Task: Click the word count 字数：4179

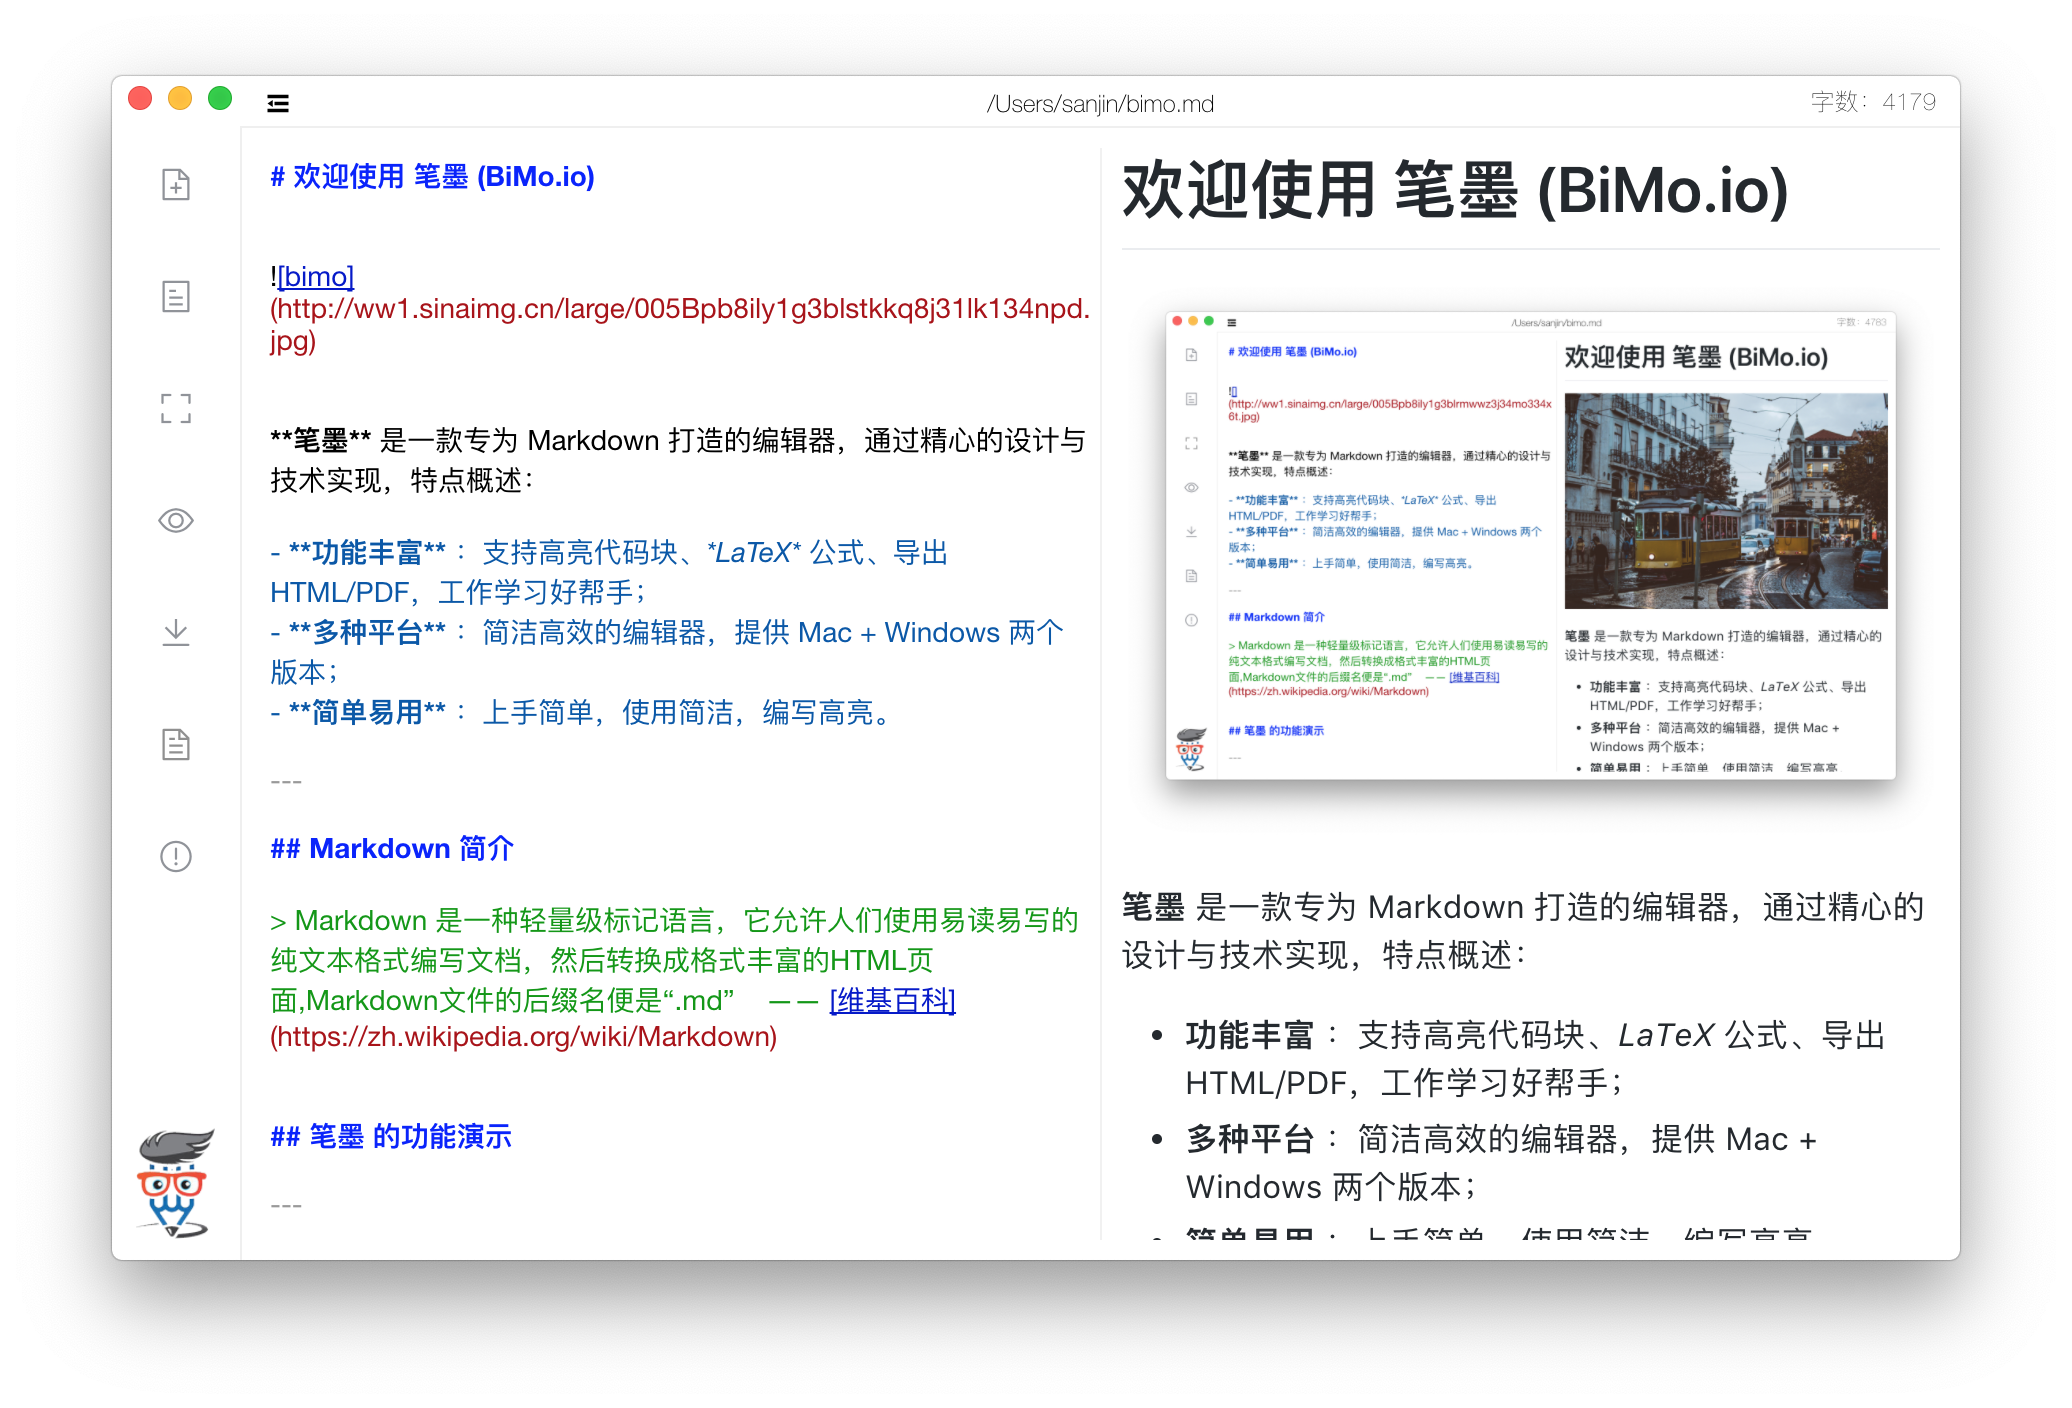Action: pyautogui.click(x=1873, y=102)
